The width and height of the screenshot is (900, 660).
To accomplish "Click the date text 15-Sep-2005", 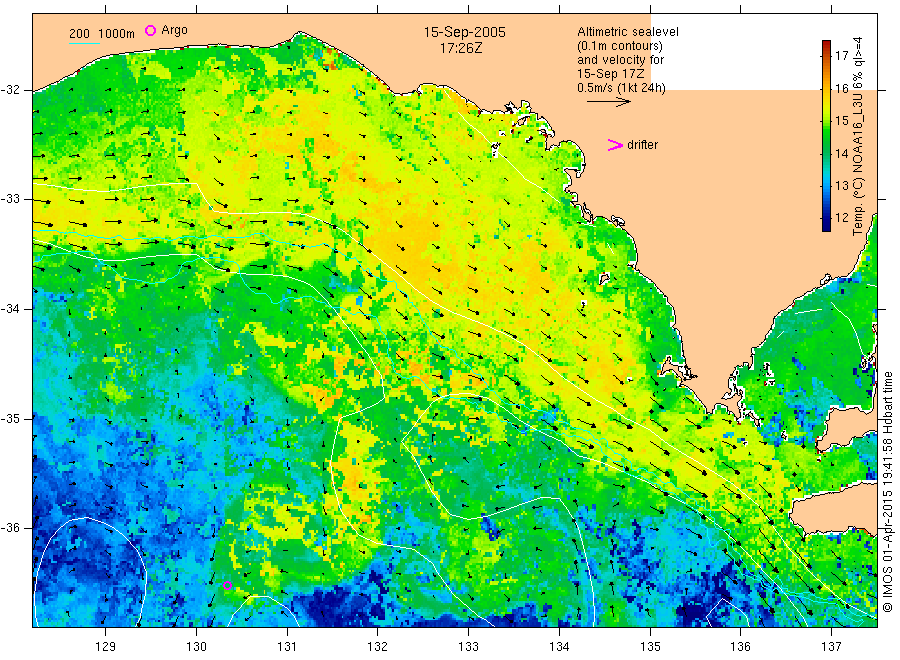I will (464, 32).
